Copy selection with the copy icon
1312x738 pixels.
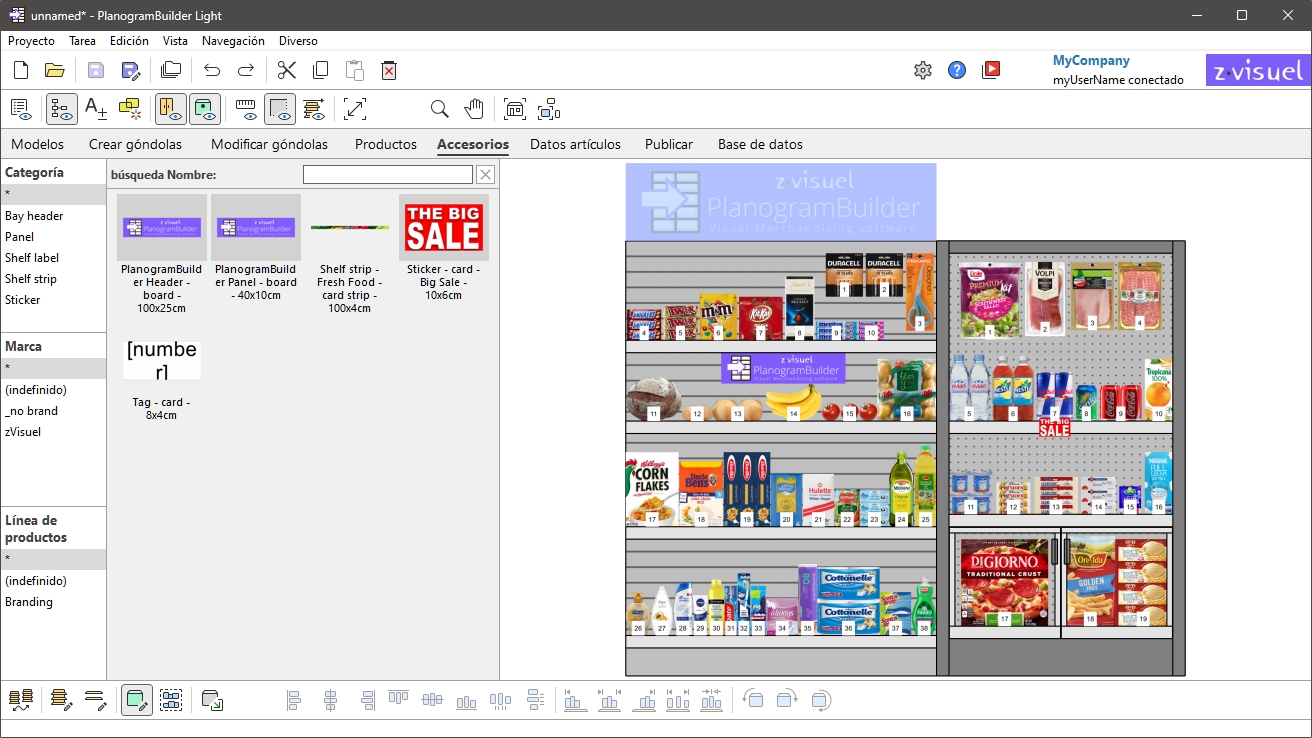(321, 70)
